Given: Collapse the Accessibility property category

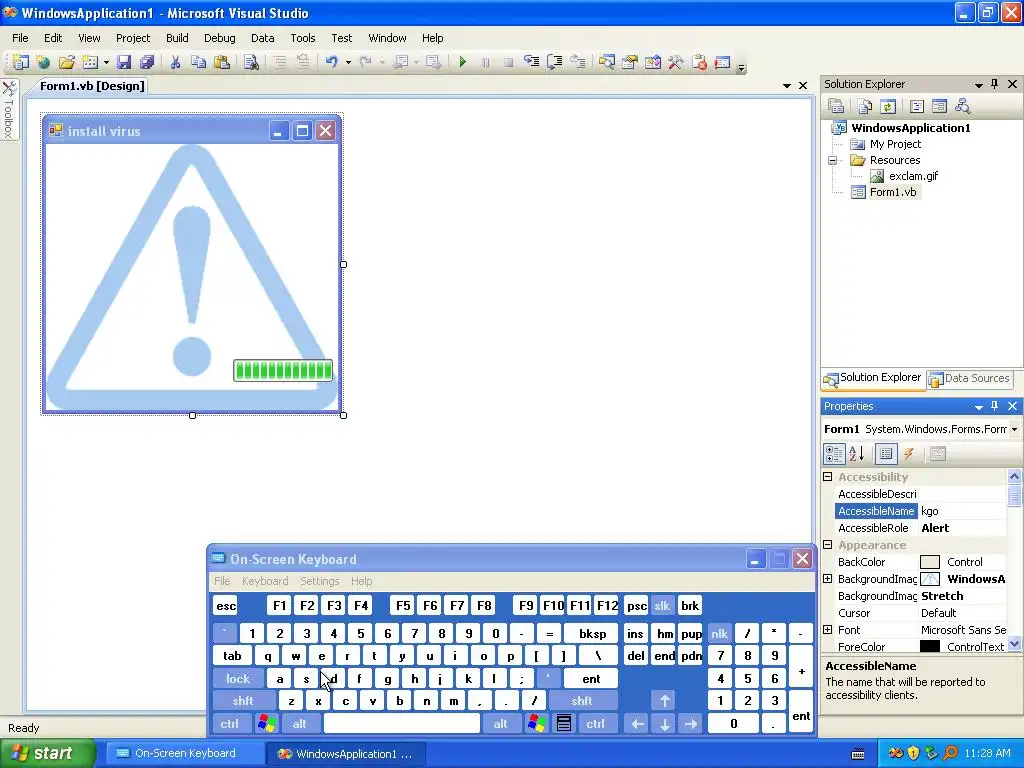Looking at the screenshot, I should pyautogui.click(x=828, y=477).
